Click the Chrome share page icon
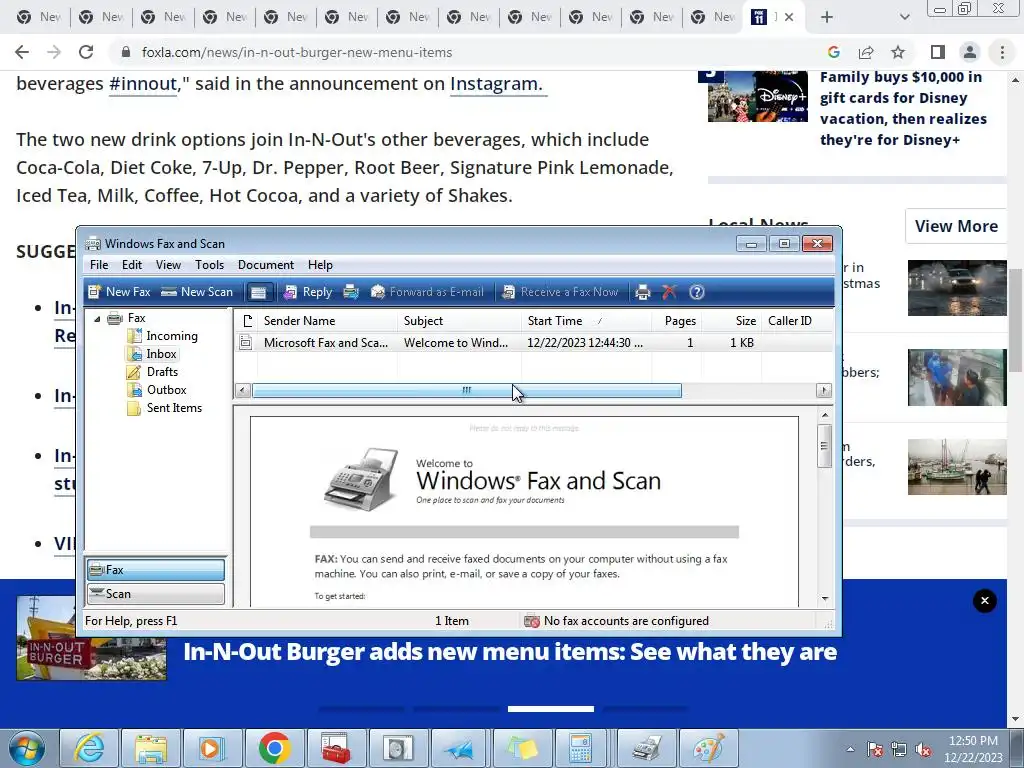The width and height of the screenshot is (1024, 768). (866, 52)
